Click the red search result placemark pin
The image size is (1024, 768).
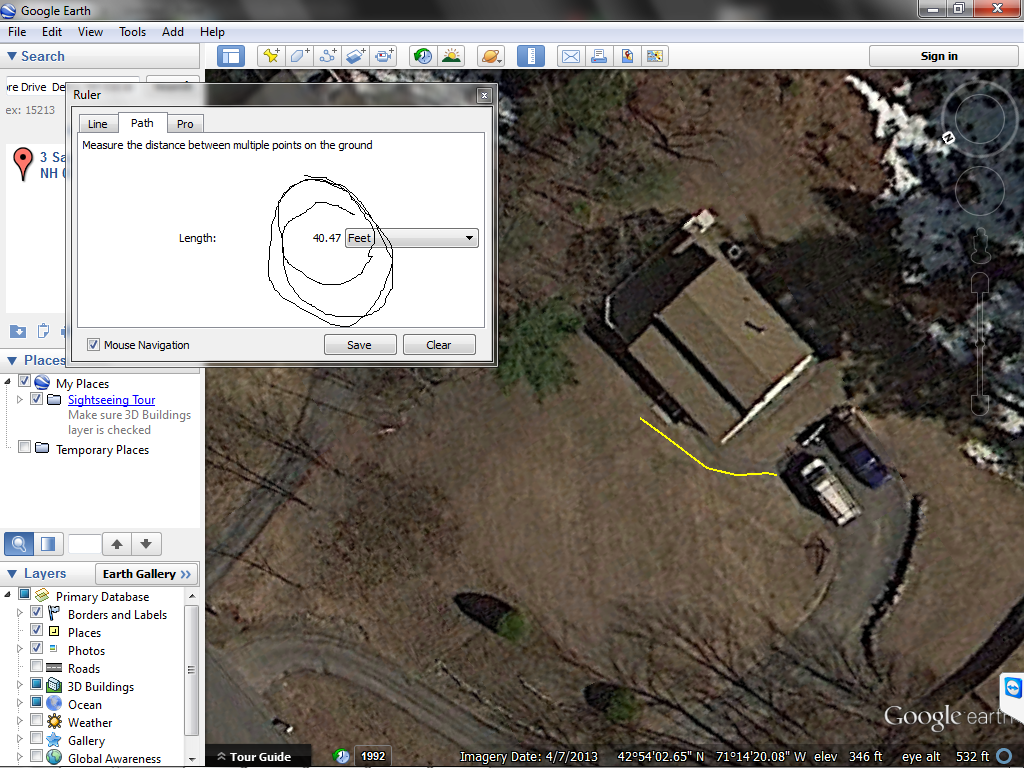[x=24, y=163]
